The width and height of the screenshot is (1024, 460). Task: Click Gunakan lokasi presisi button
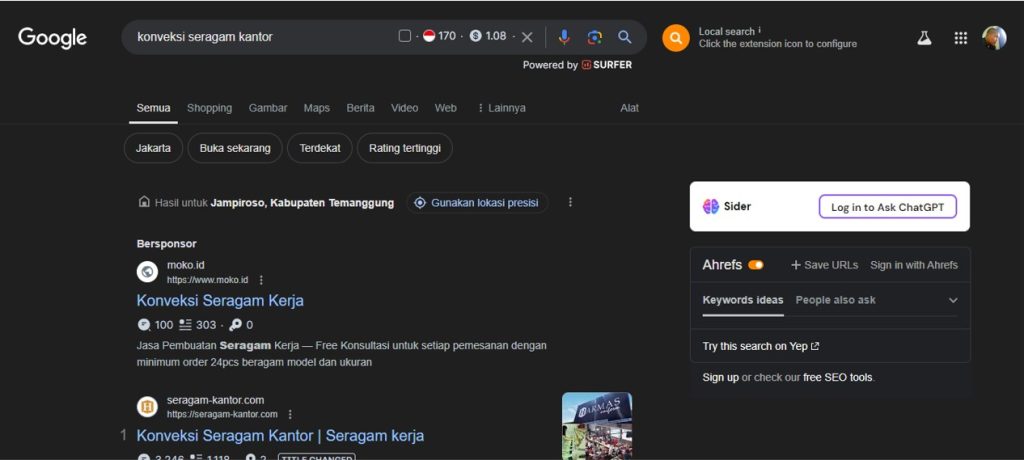[x=477, y=203]
